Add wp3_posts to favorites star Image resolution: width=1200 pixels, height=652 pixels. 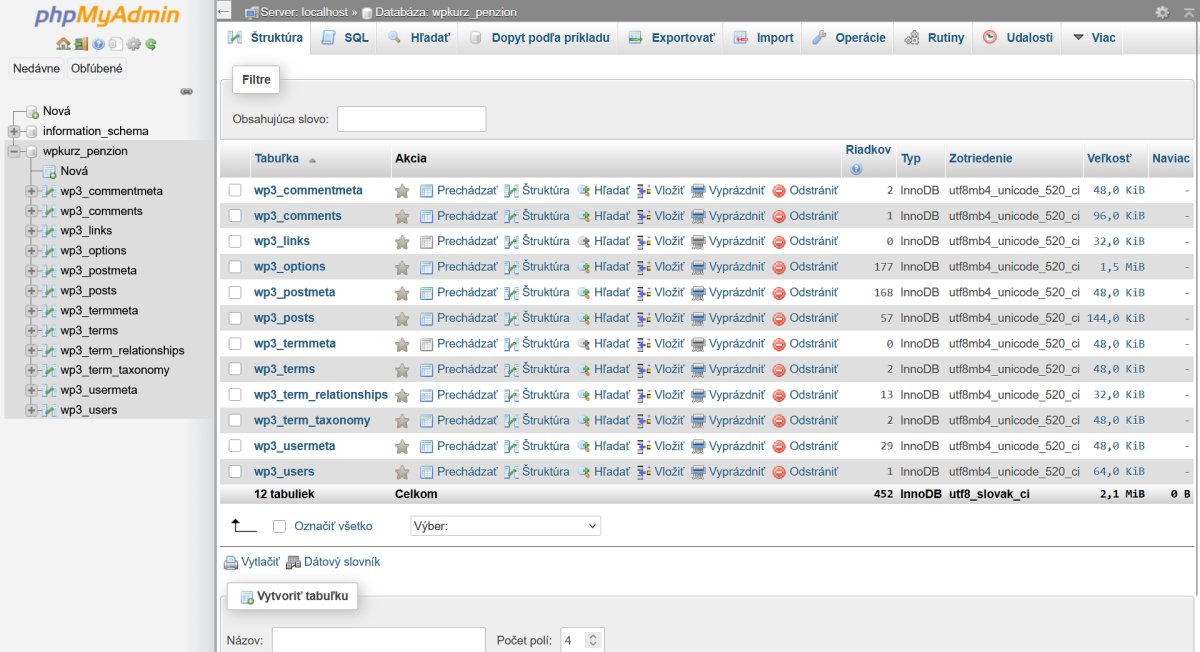pyautogui.click(x=402, y=318)
